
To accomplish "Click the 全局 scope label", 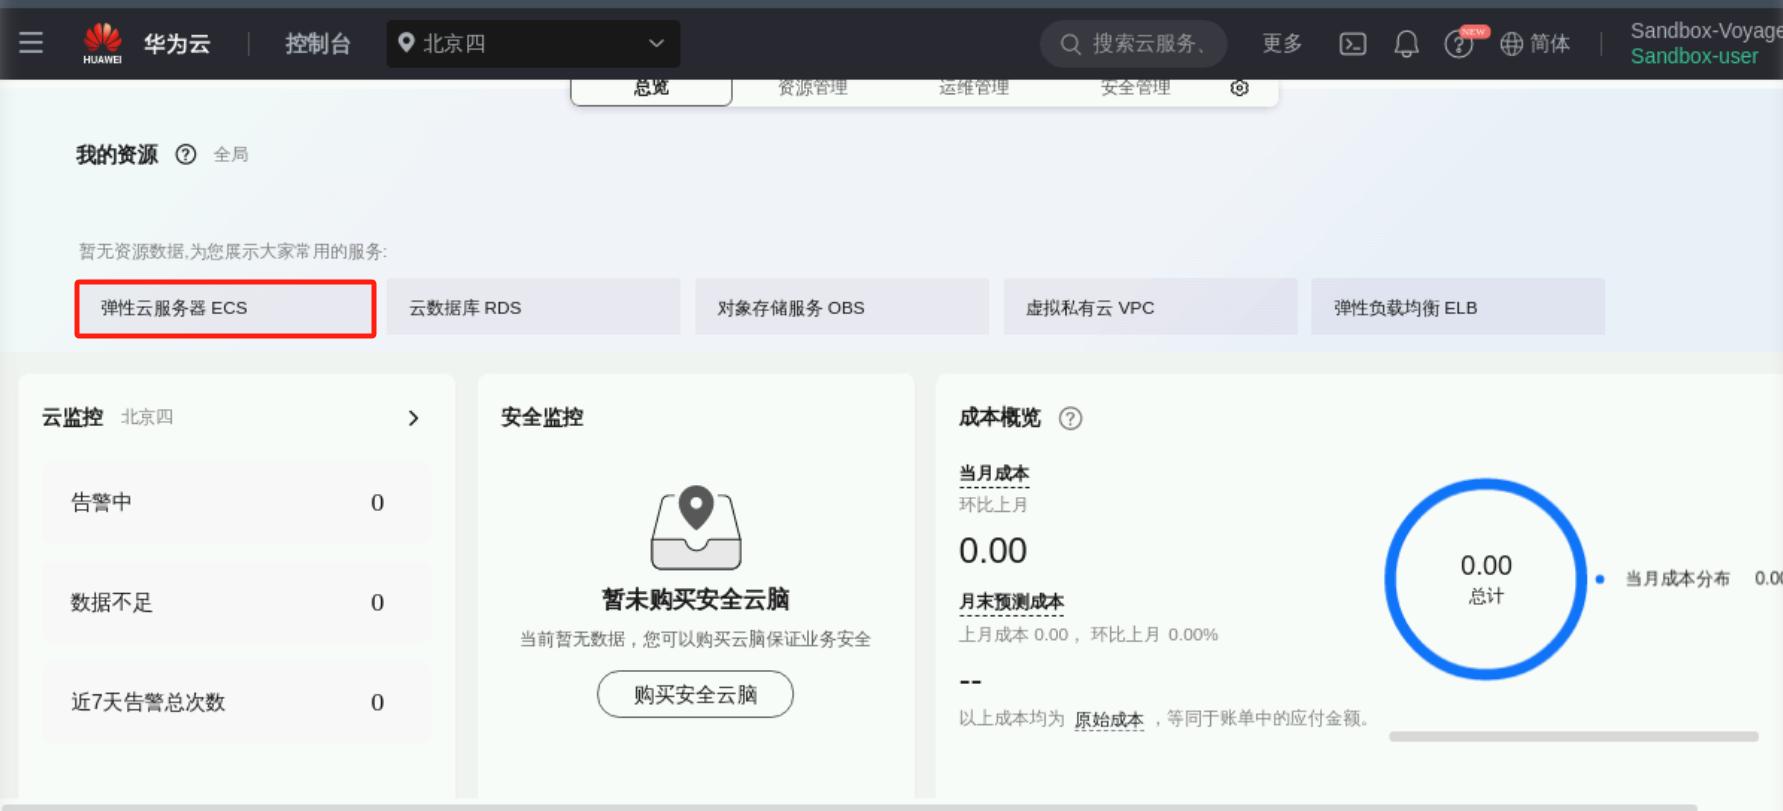I will 231,154.
